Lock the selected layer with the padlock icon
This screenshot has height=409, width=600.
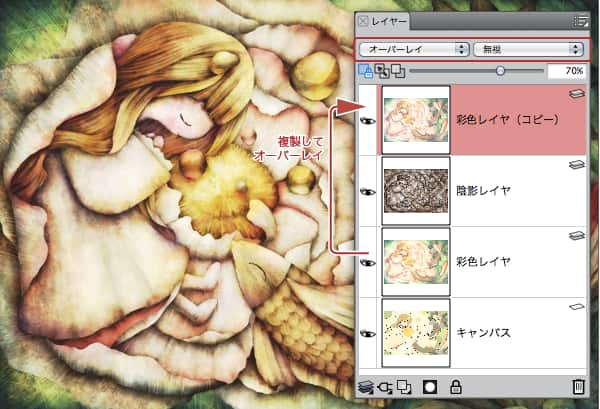pos(455,387)
